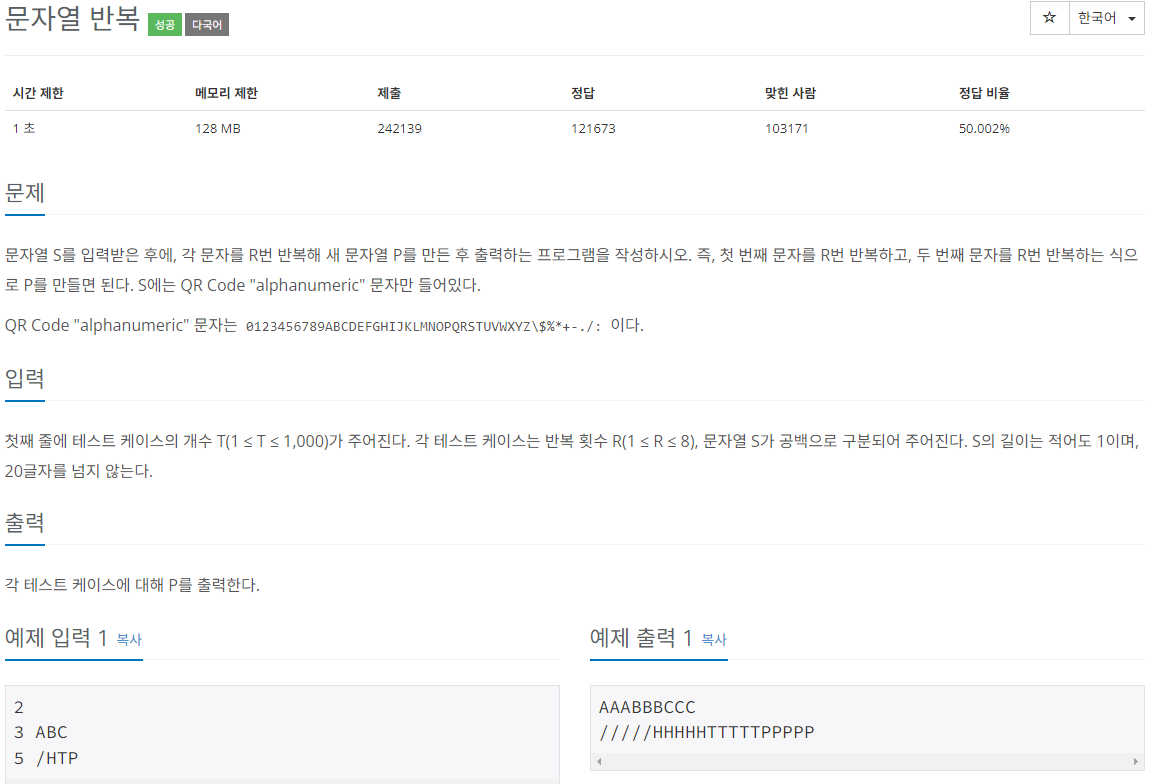Click the 입력 section heading
The image size is (1161, 784).
24,378
